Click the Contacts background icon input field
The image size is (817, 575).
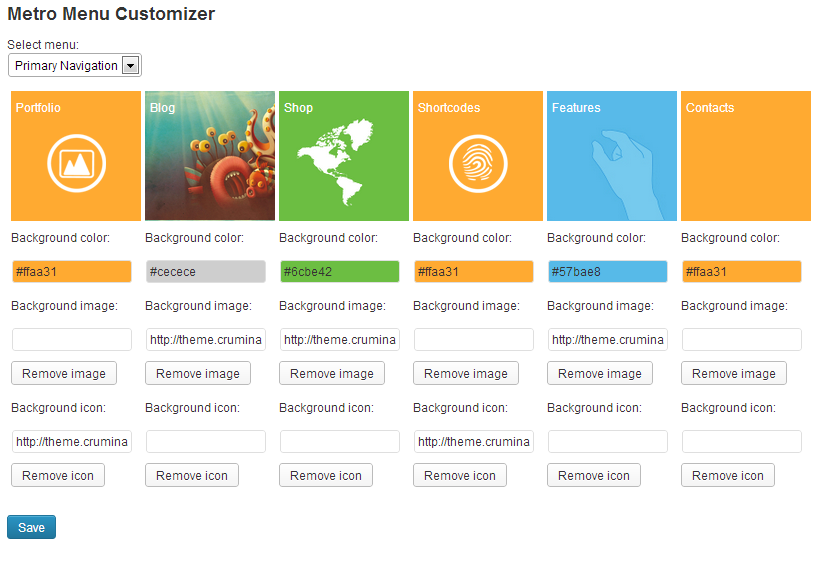click(741, 442)
